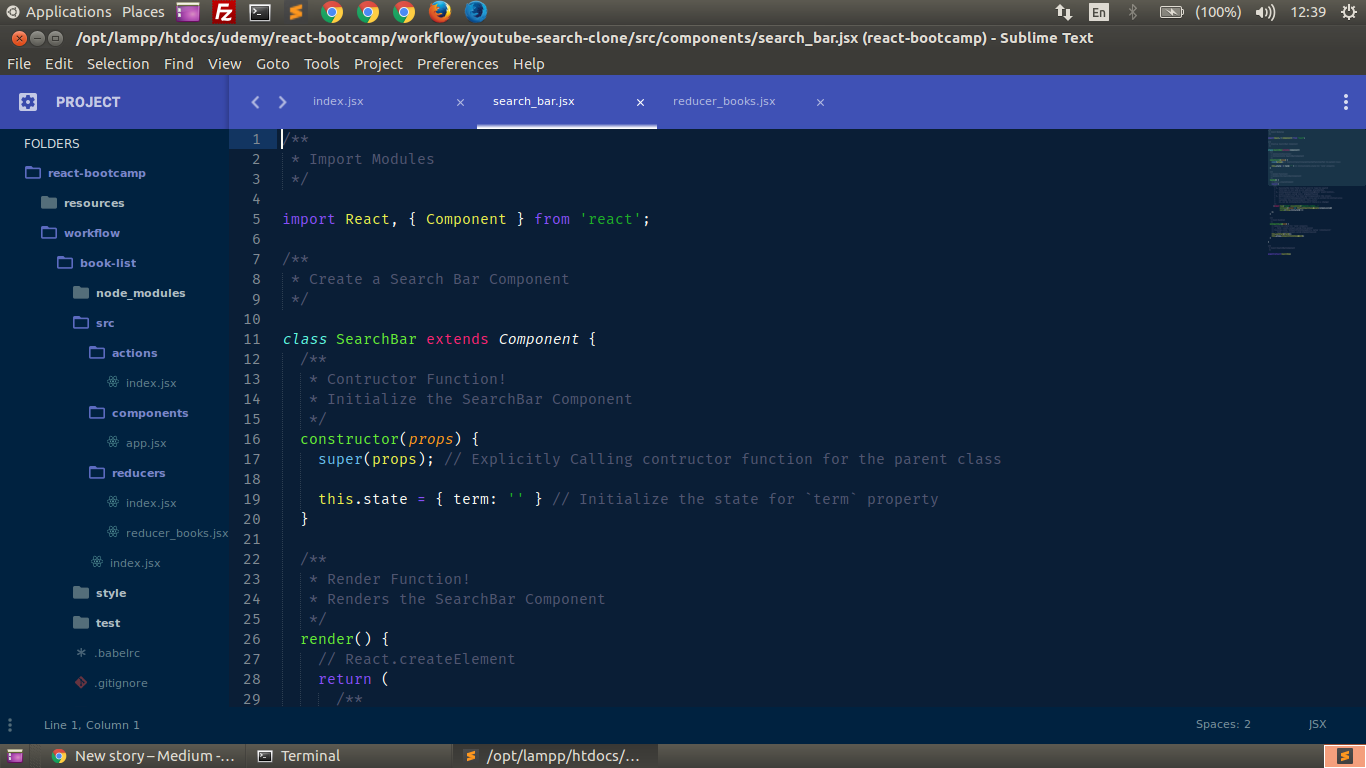Click the Bluetooth icon in the top panel
This screenshot has height=768, width=1366.
(x=1131, y=12)
